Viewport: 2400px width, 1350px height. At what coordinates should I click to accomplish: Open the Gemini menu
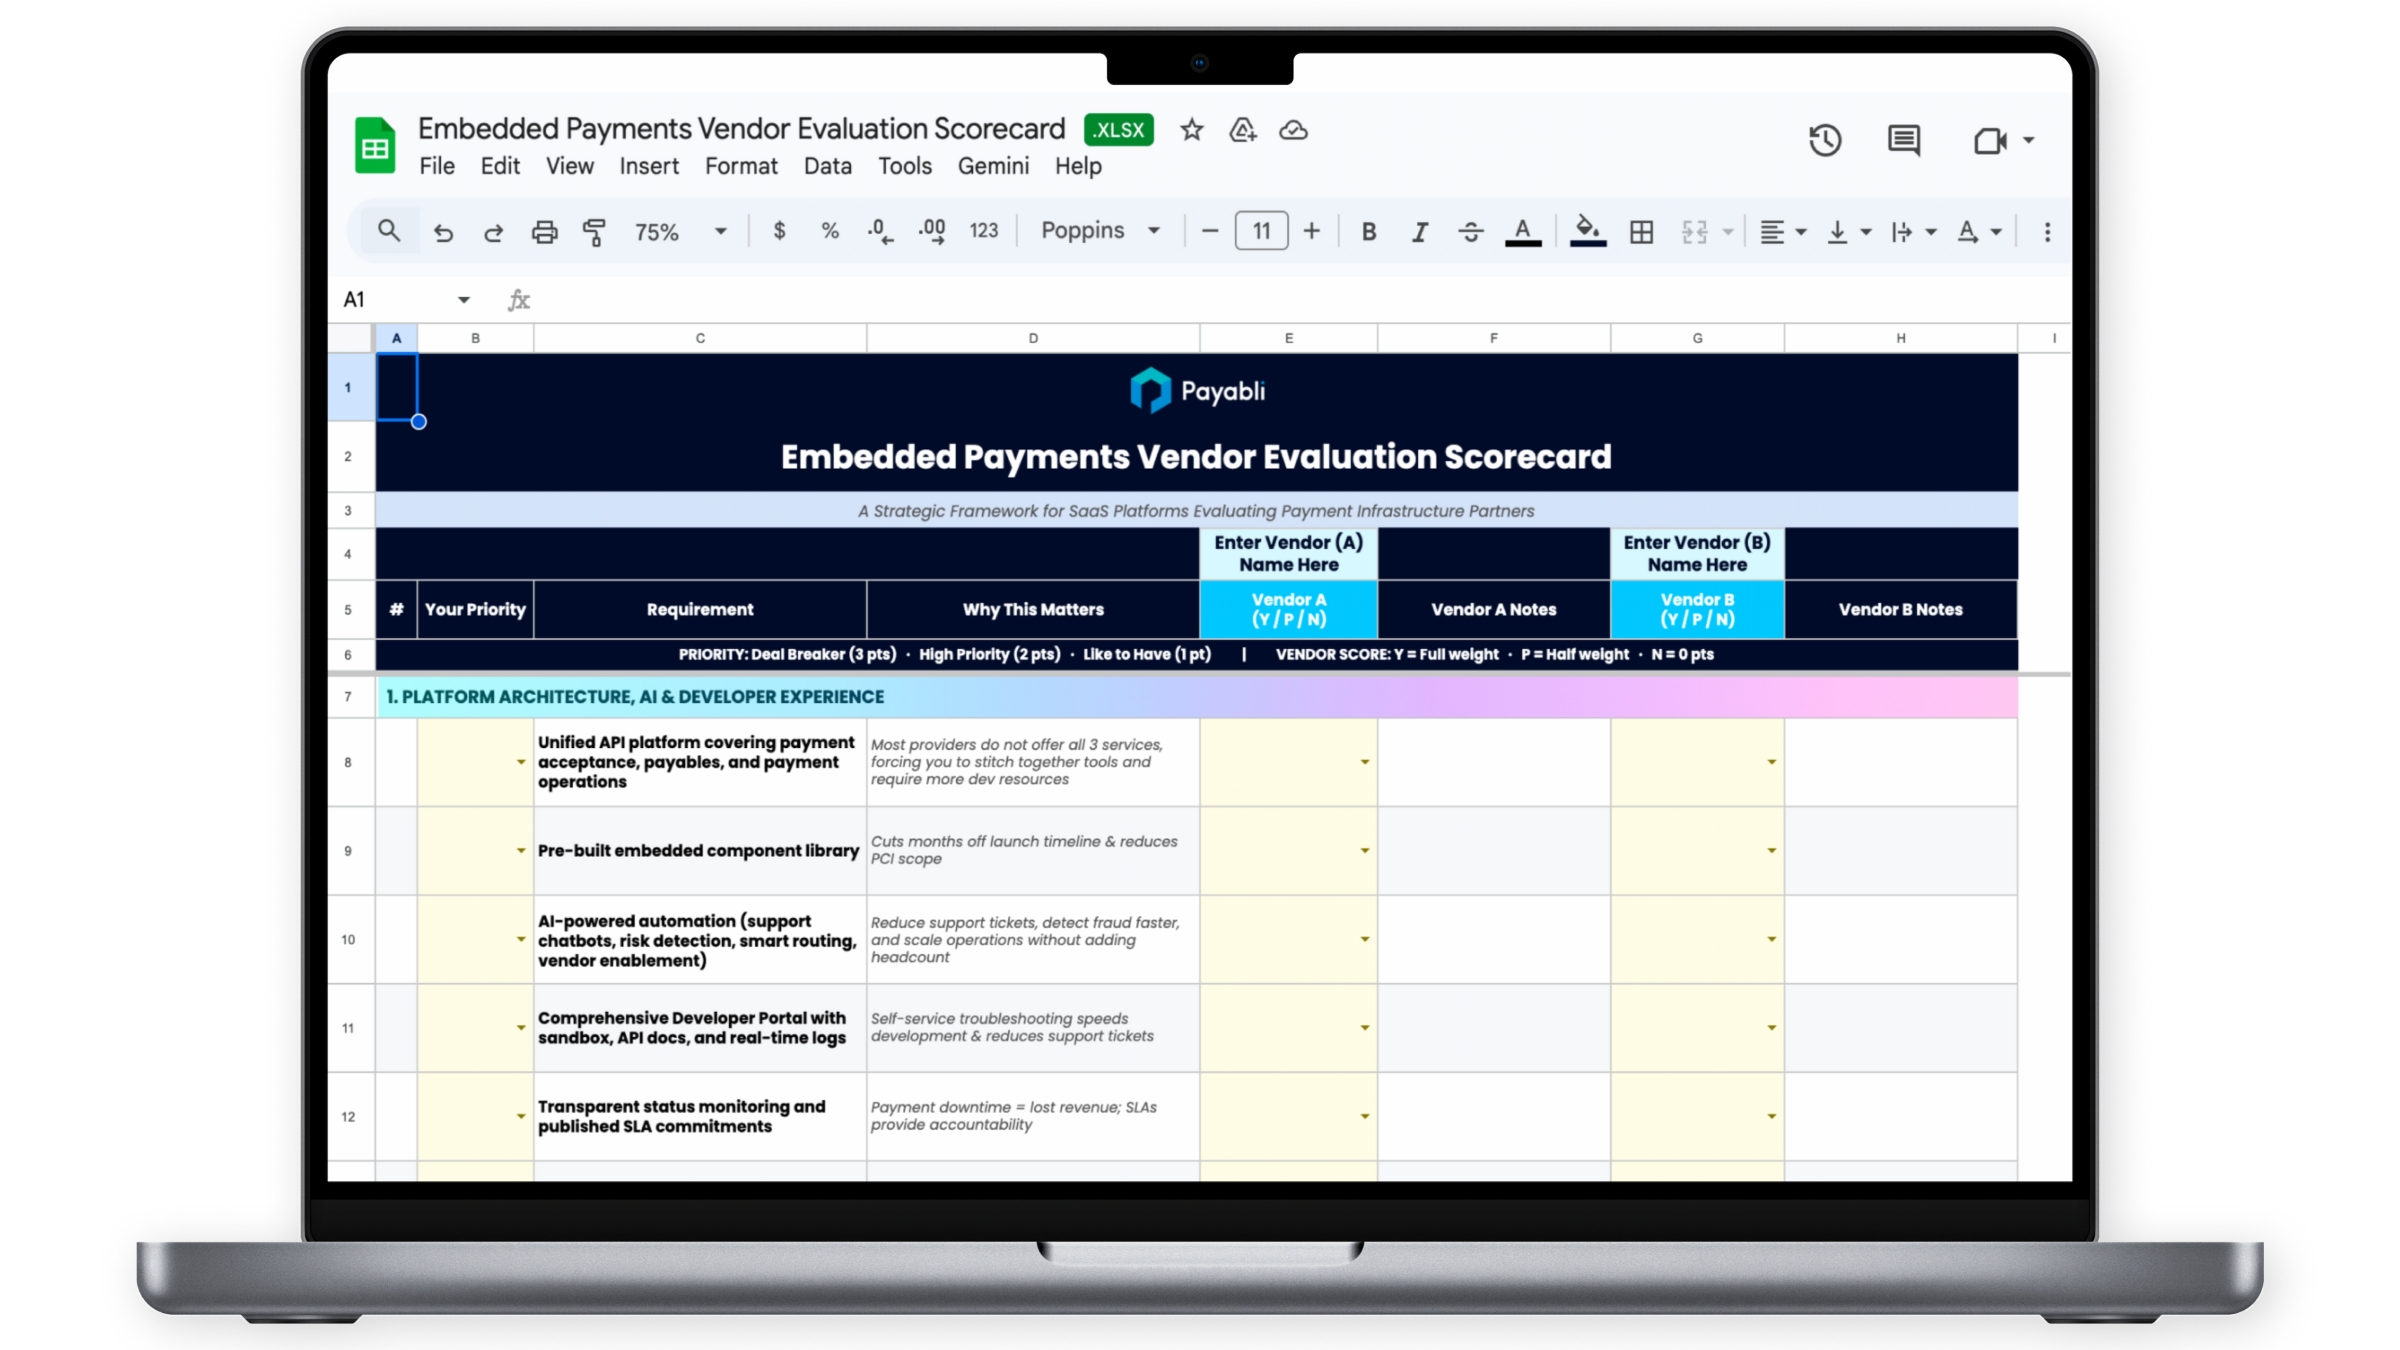pyautogui.click(x=993, y=166)
